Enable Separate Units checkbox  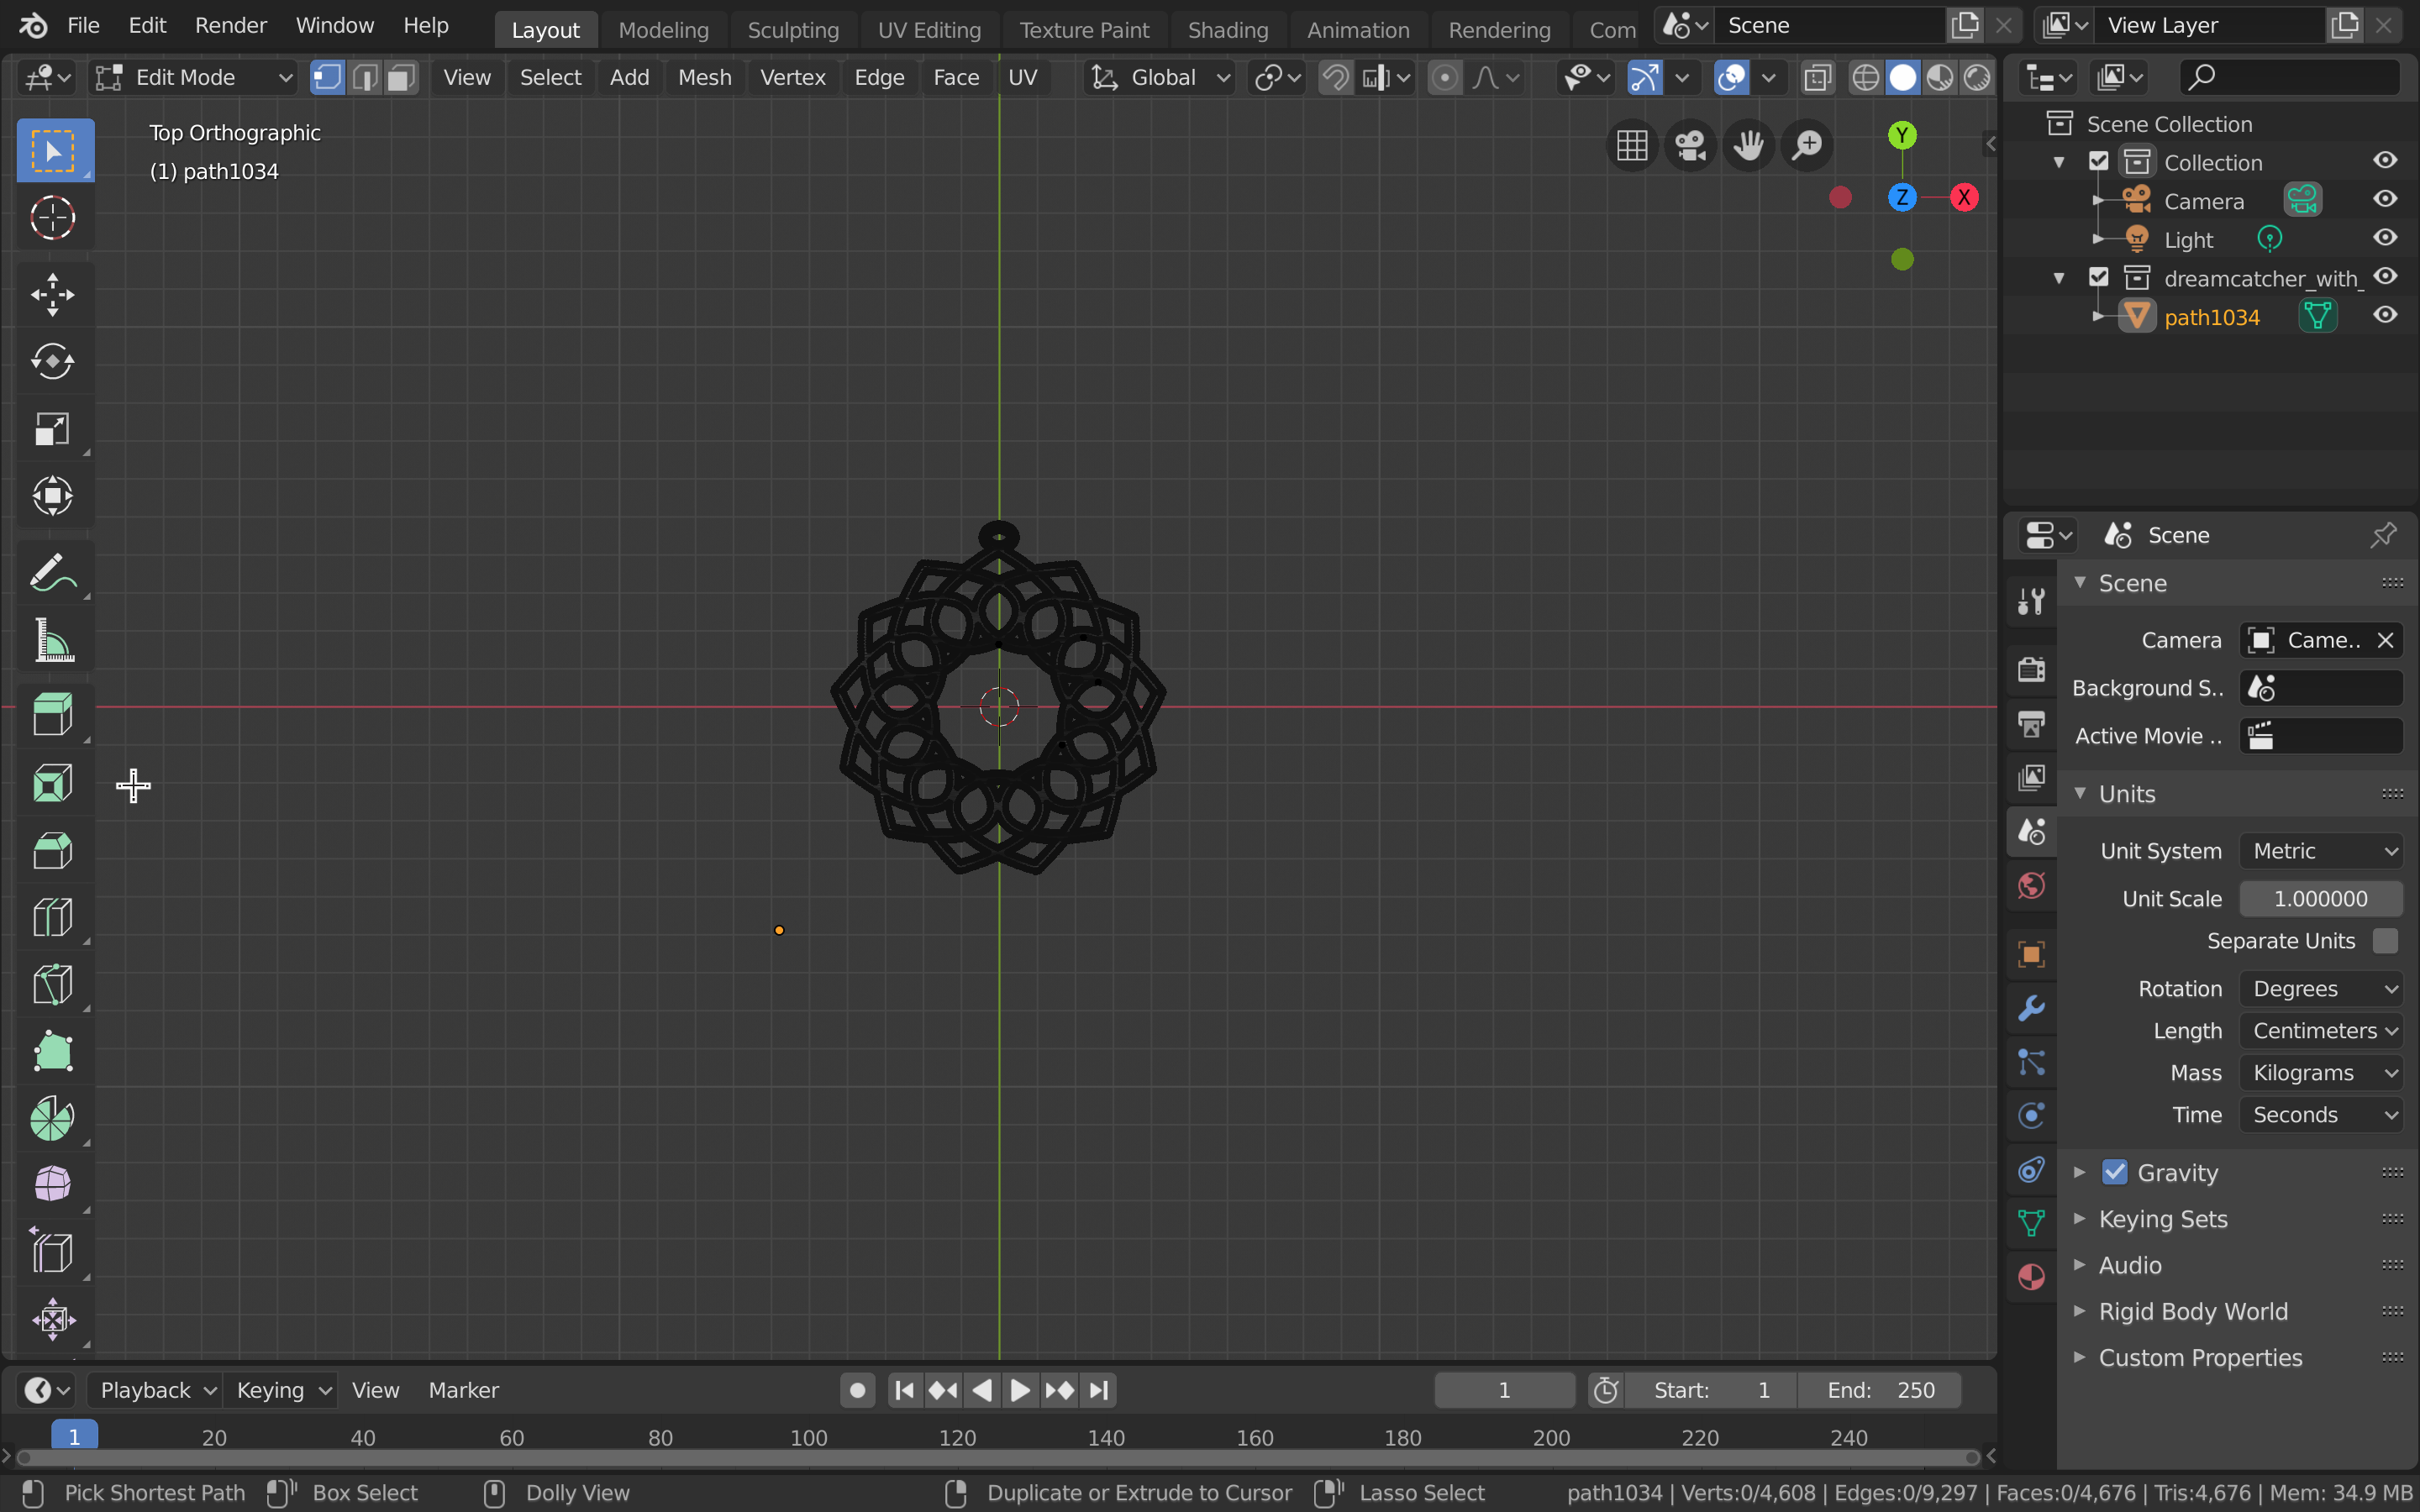pos(2385,941)
